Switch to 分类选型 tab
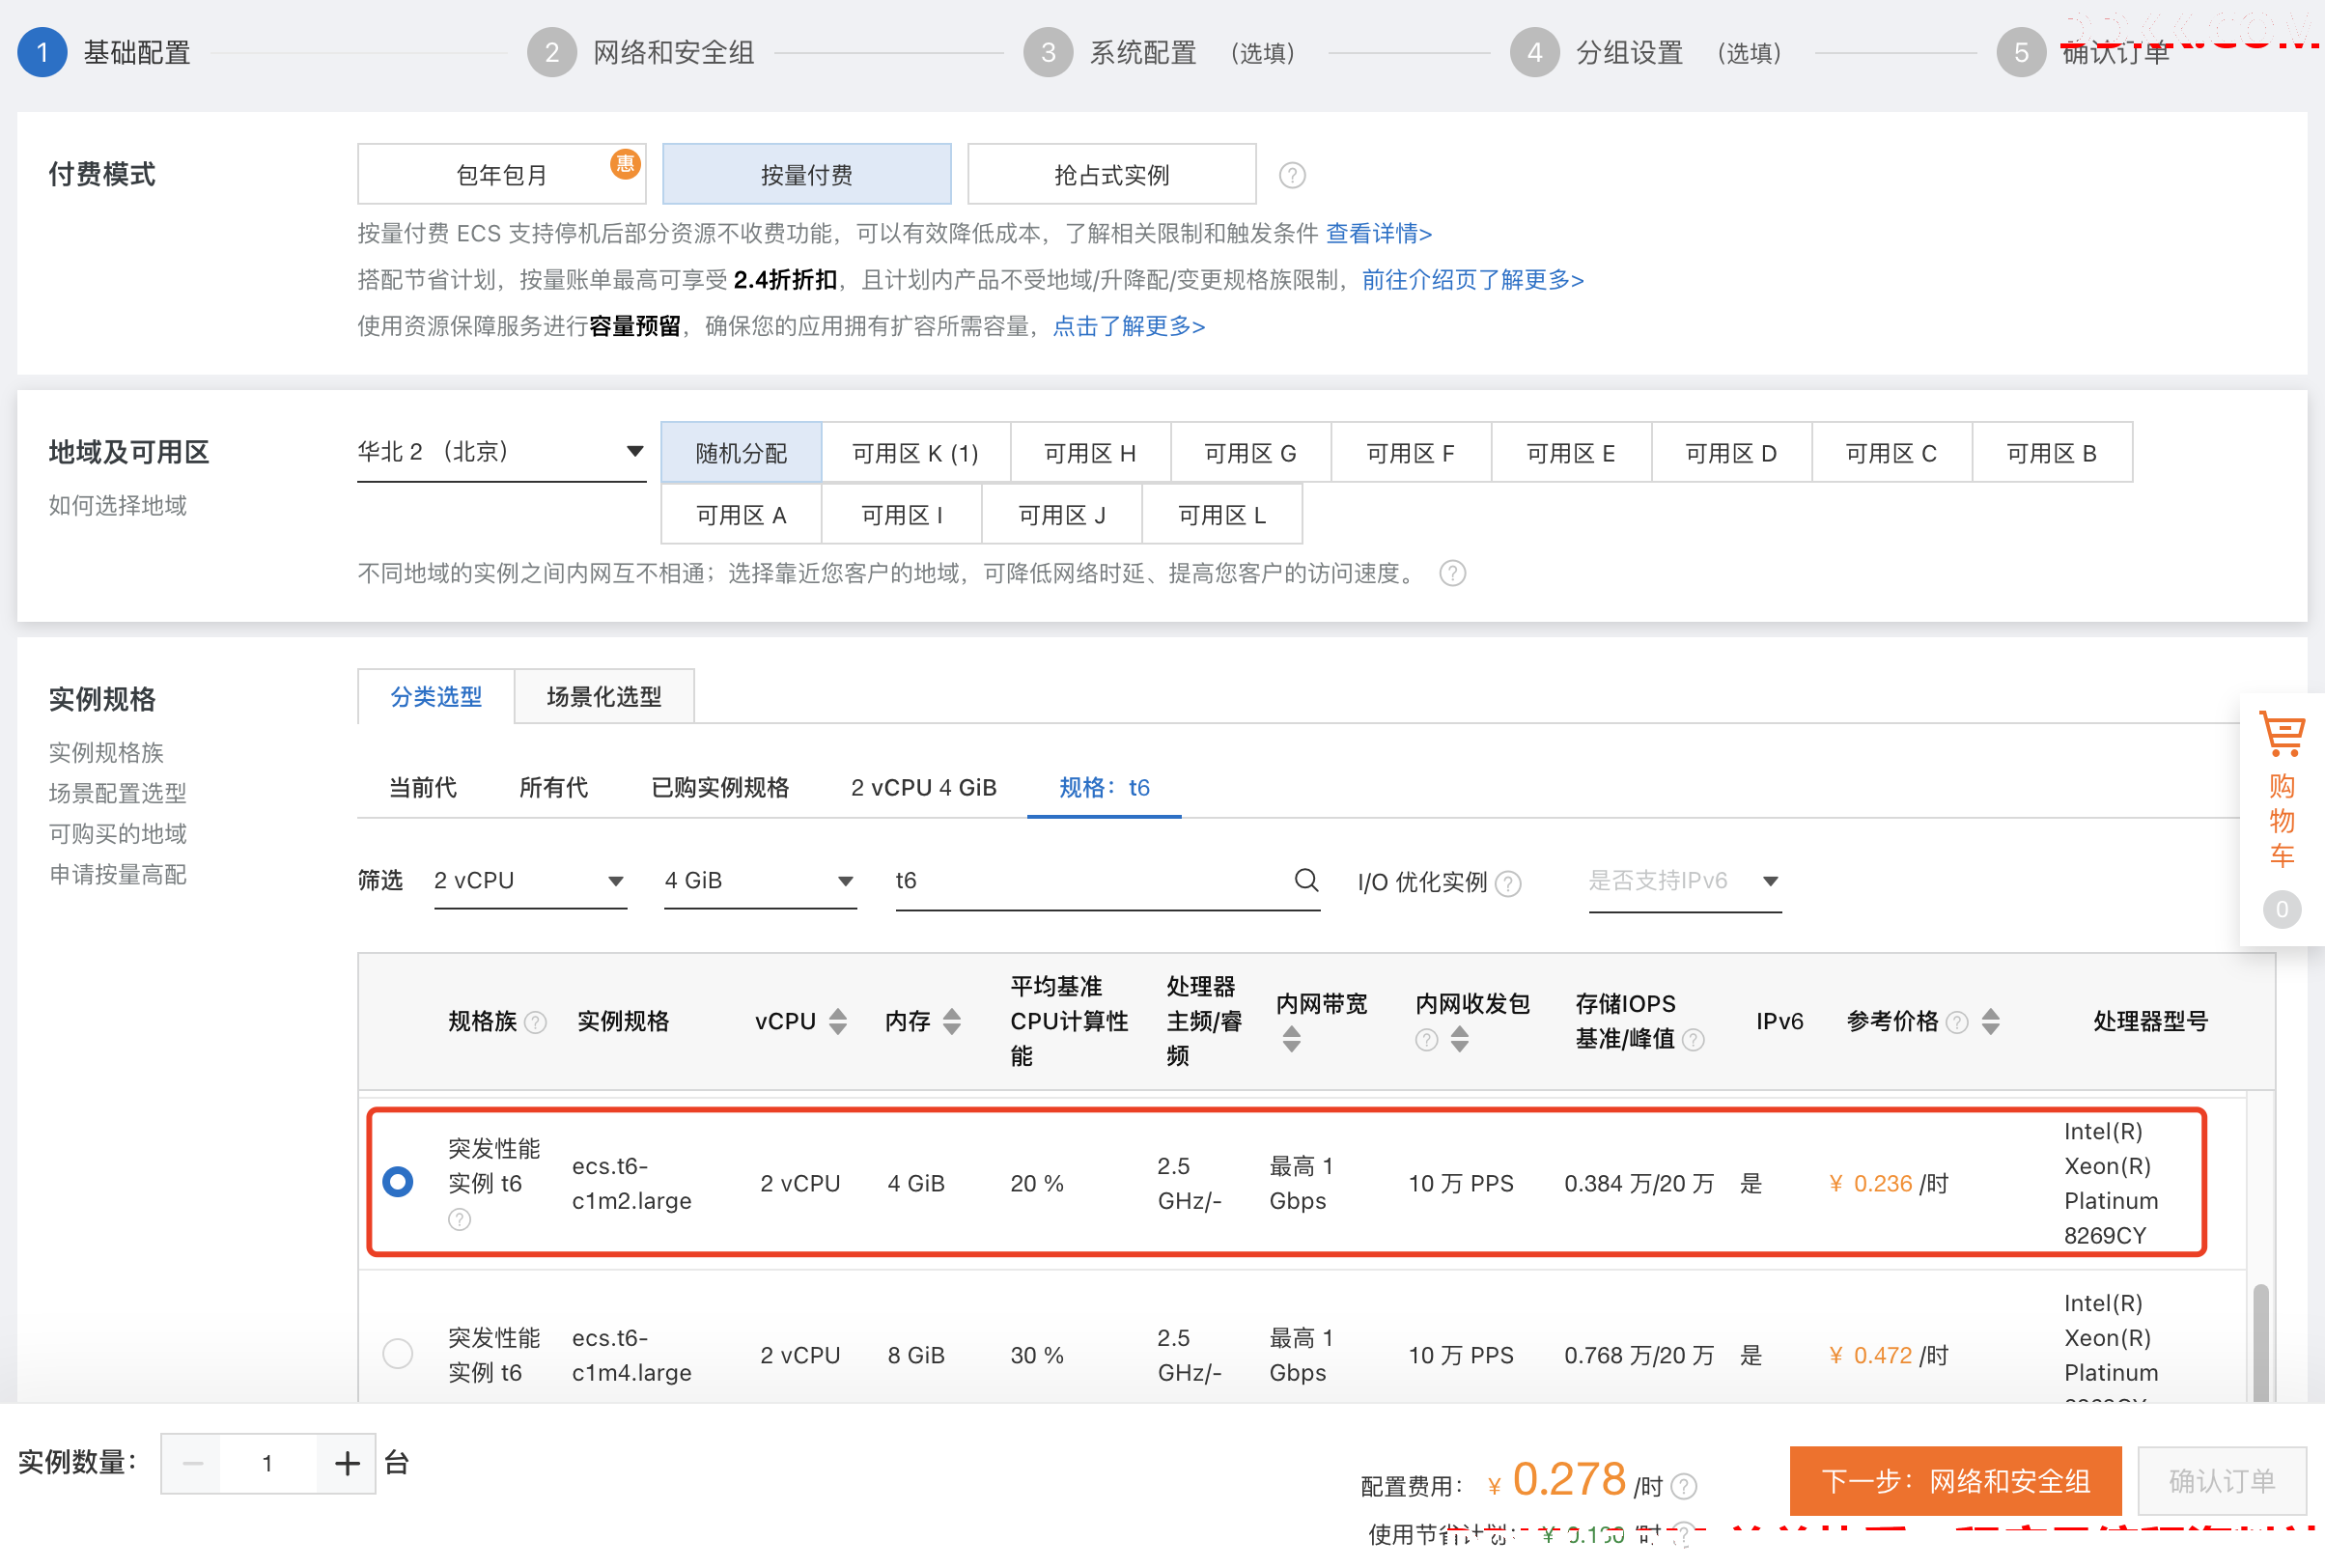The height and width of the screenshot is (1568, 2325). pyautogui.click(x=436, y=696)
